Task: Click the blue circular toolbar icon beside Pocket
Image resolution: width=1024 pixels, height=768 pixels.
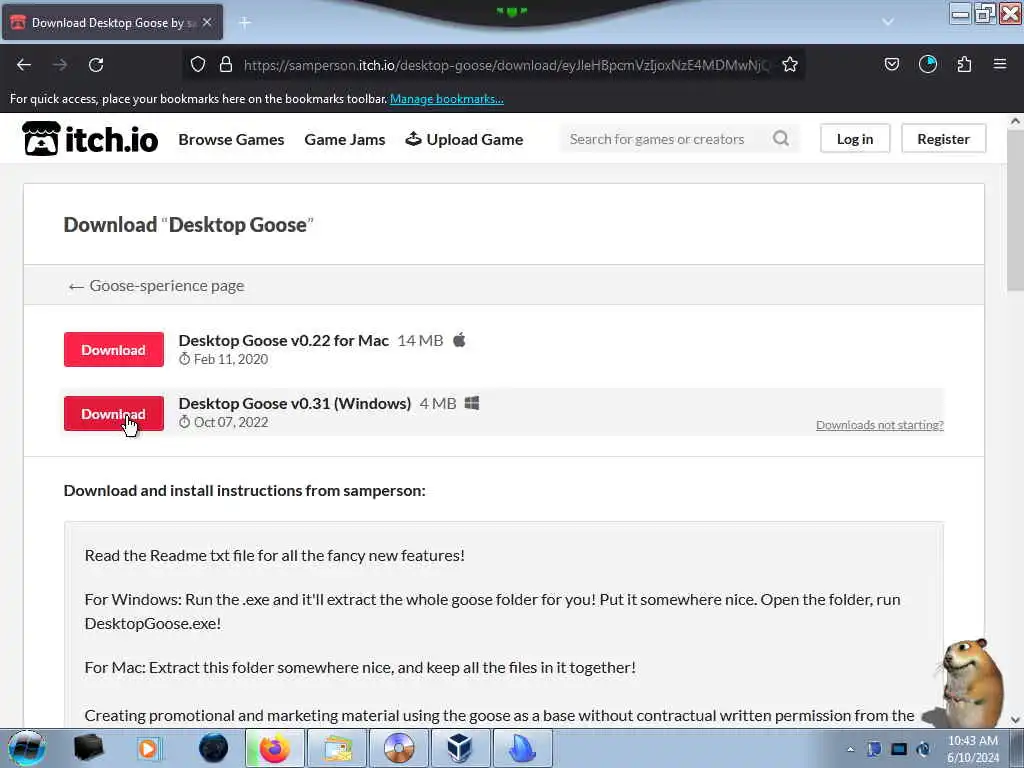Action: [x=928, y=64]
